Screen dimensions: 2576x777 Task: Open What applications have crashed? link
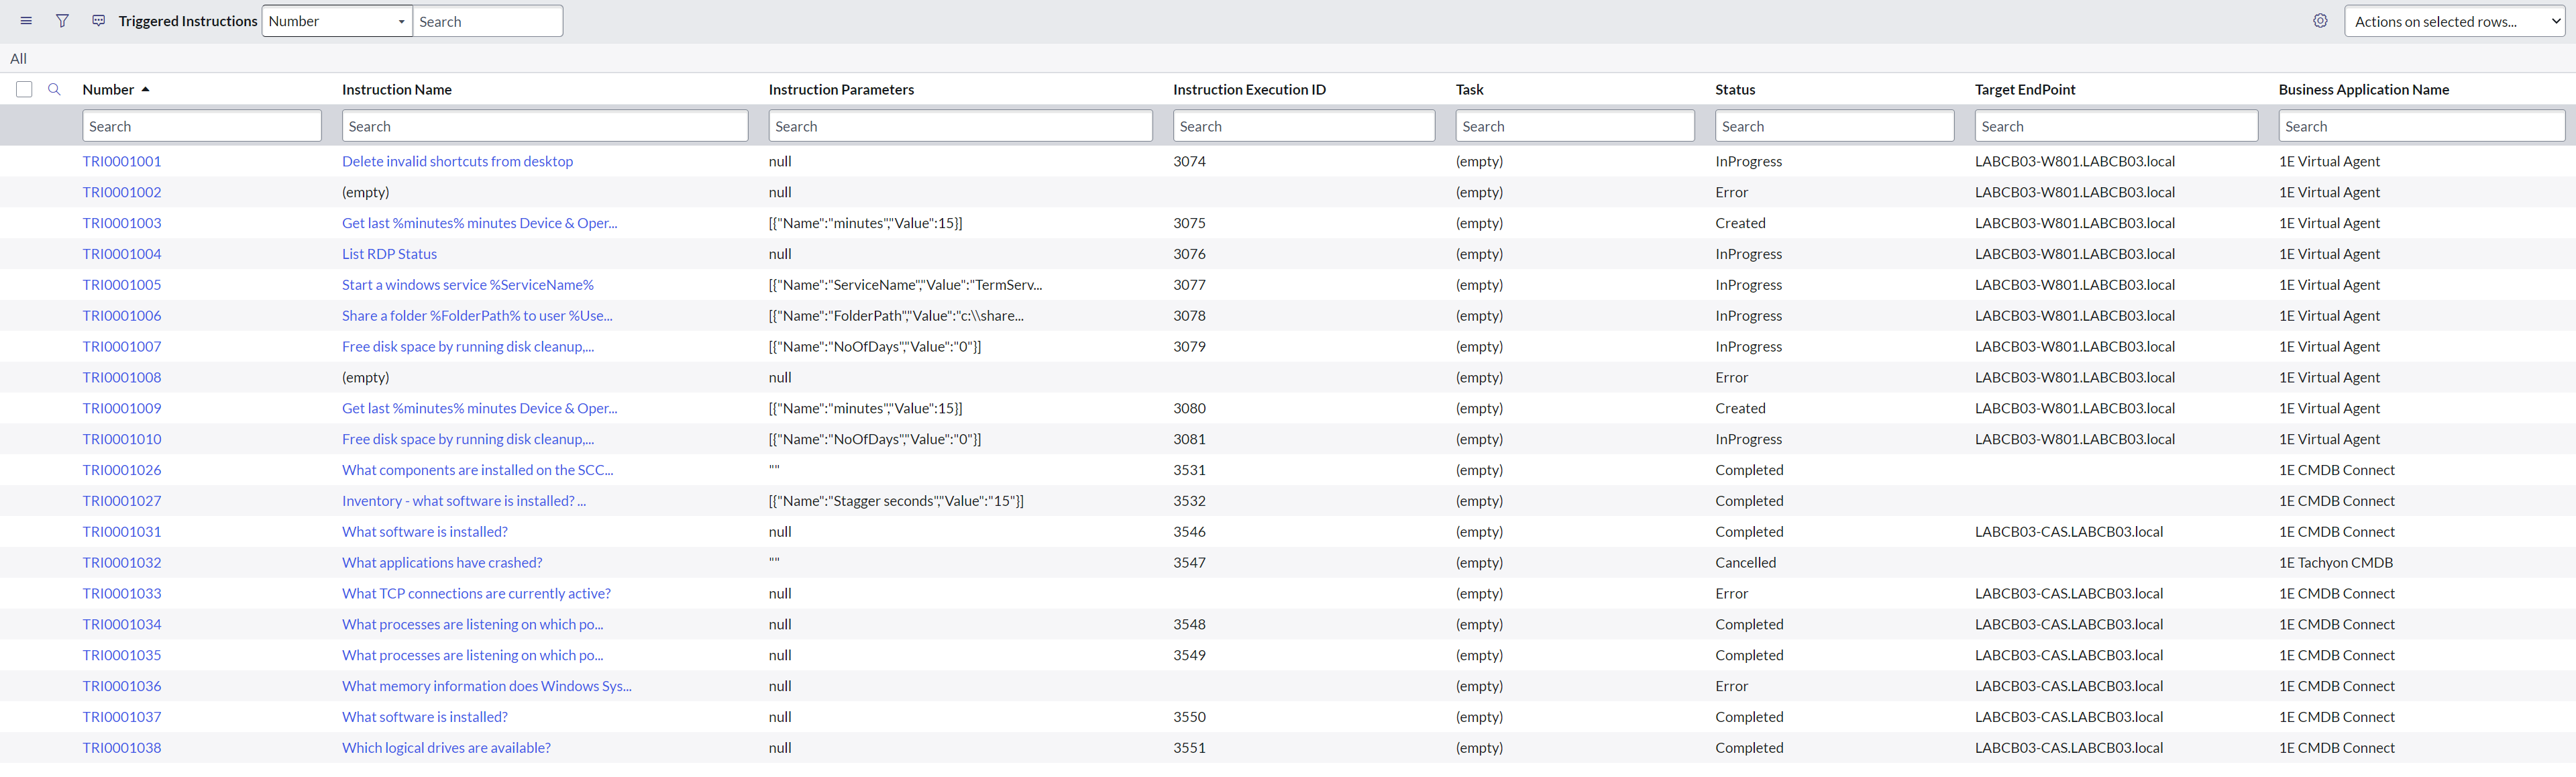click(x=442, y=563)
